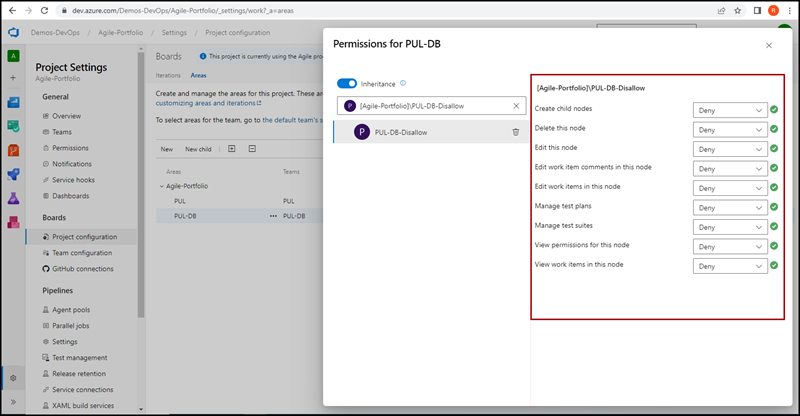Click the identity search input field

pos(431,106)
